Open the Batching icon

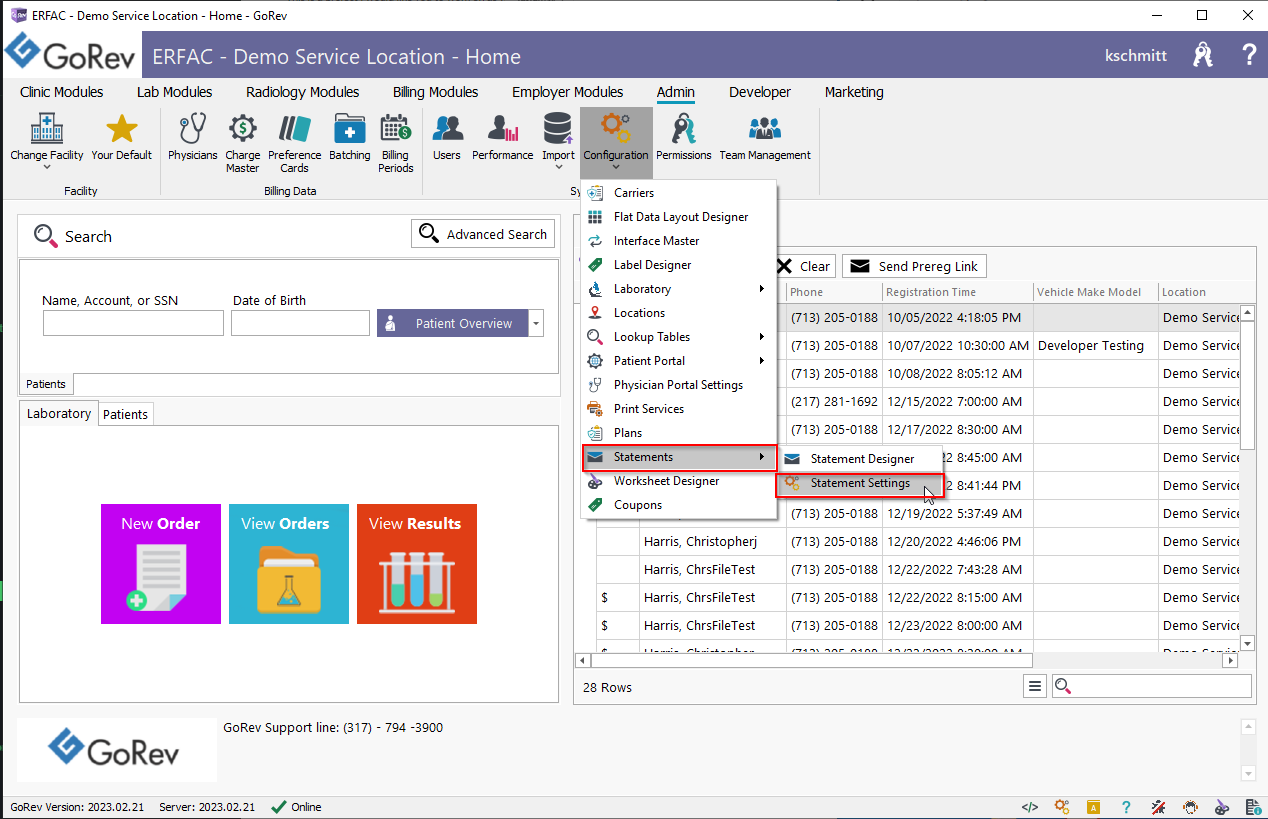point(349,130)
